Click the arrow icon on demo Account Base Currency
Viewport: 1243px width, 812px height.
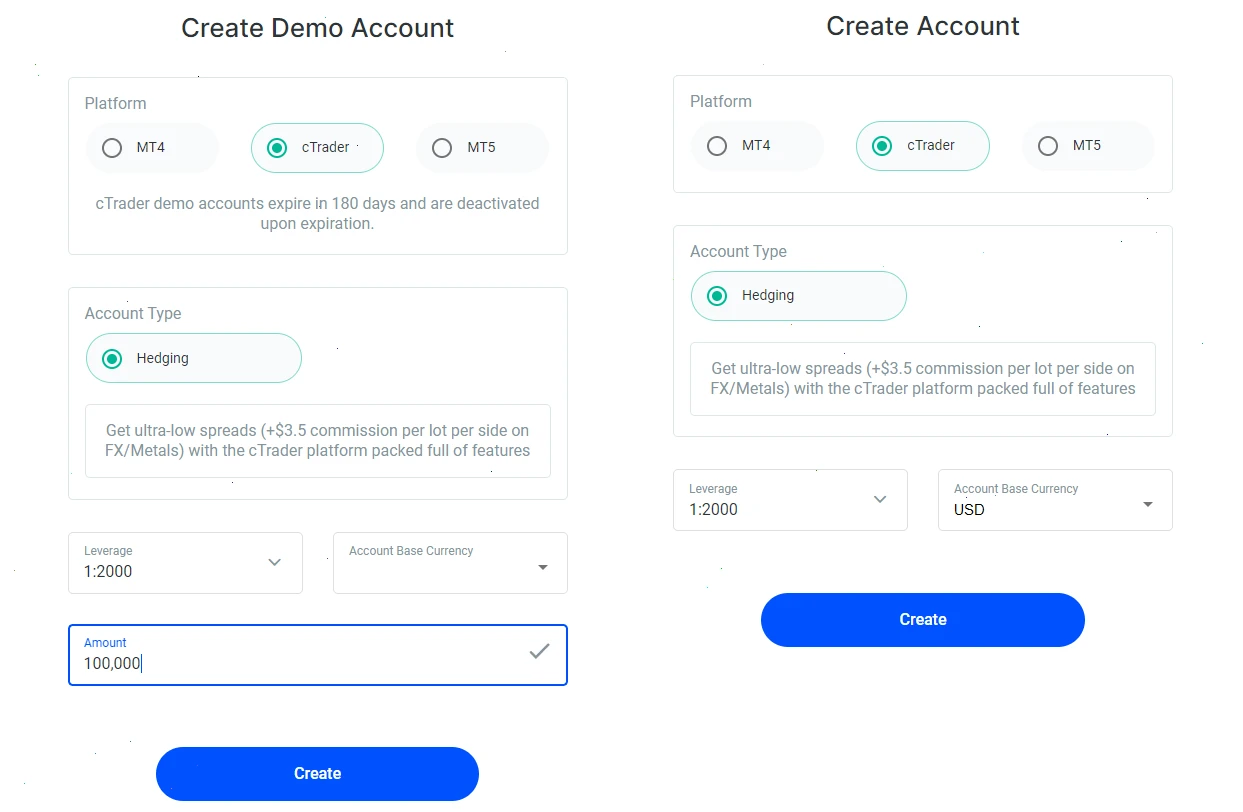tap(542, 565)
